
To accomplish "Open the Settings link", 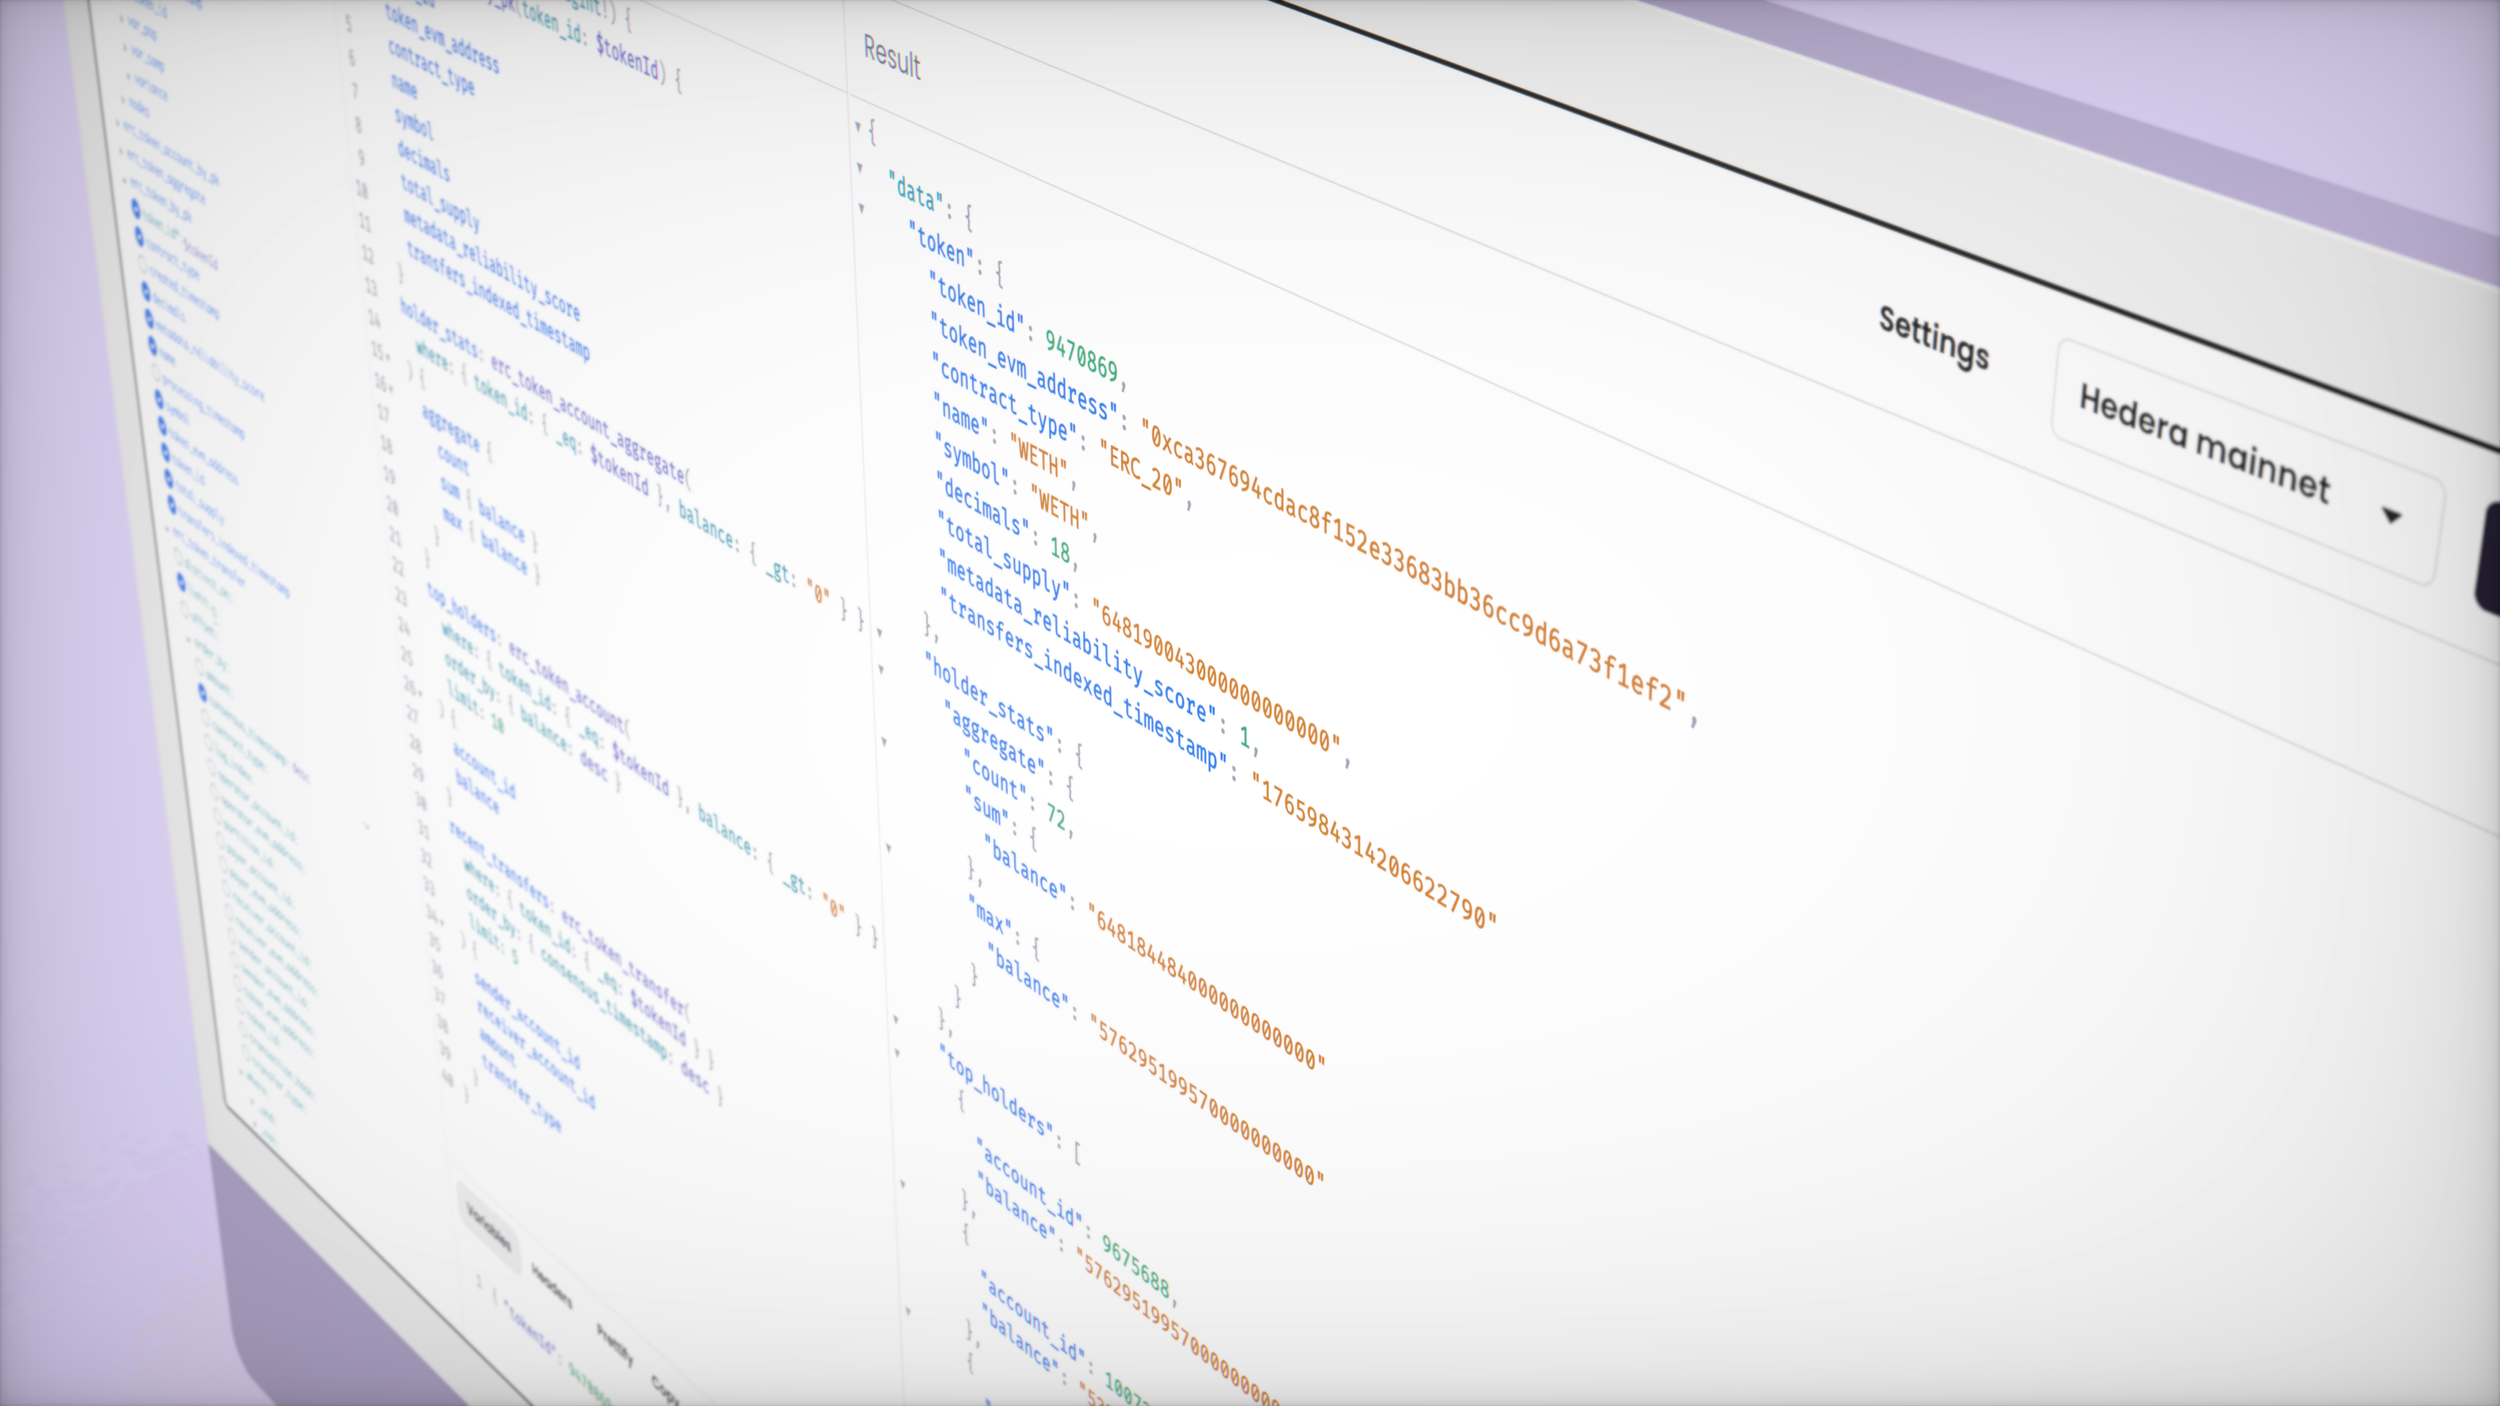I will pos(1933,338).
